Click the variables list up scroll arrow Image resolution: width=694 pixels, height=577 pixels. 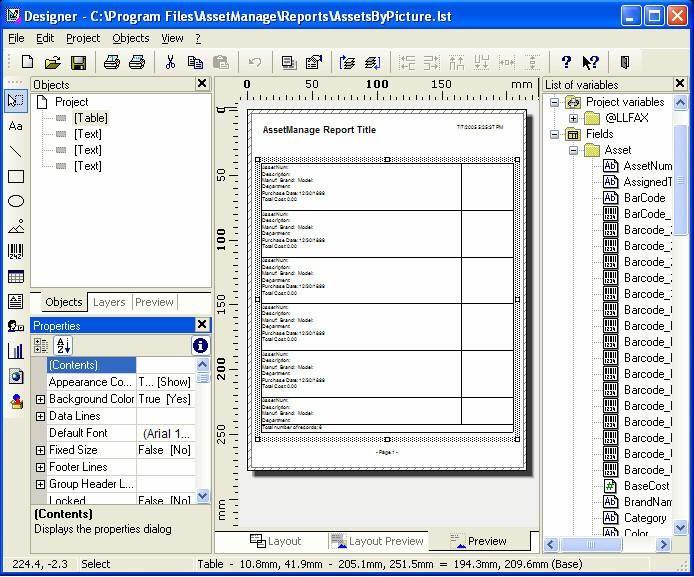click(680, 103)
